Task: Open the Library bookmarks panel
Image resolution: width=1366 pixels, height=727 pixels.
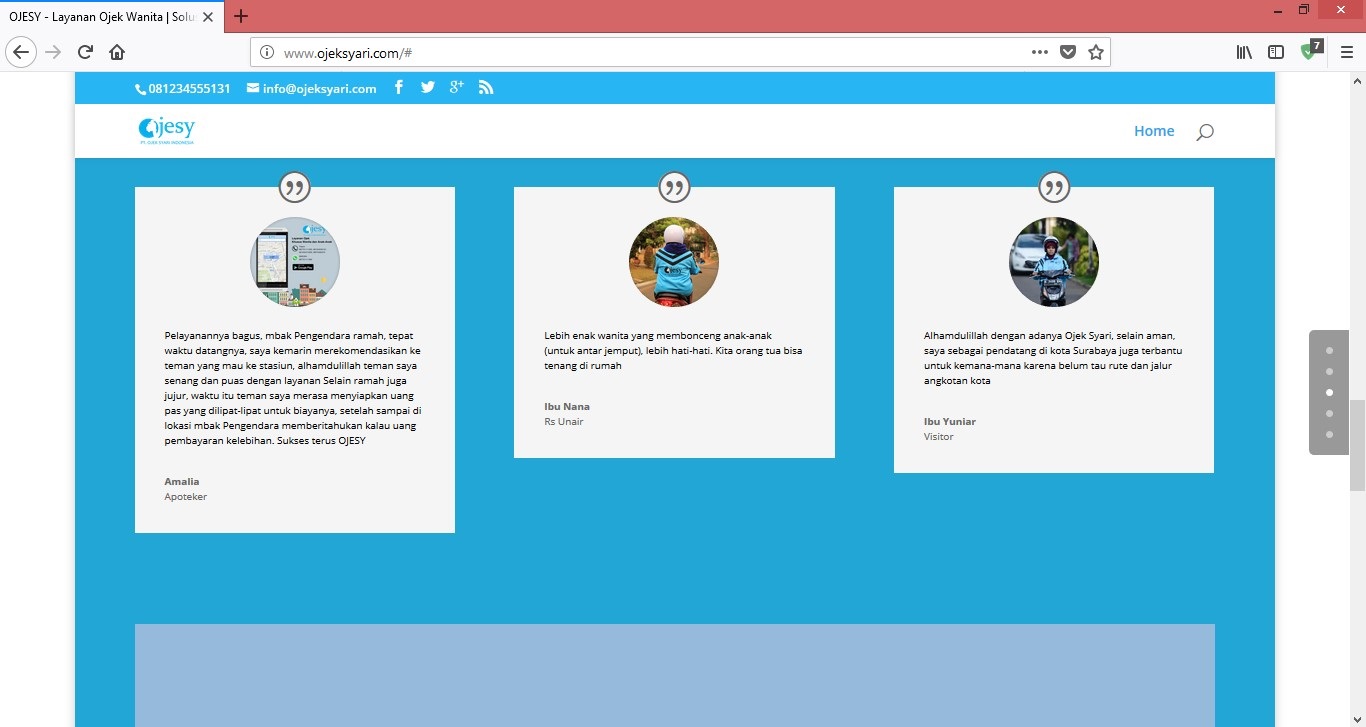Action: coord(1244,52)
